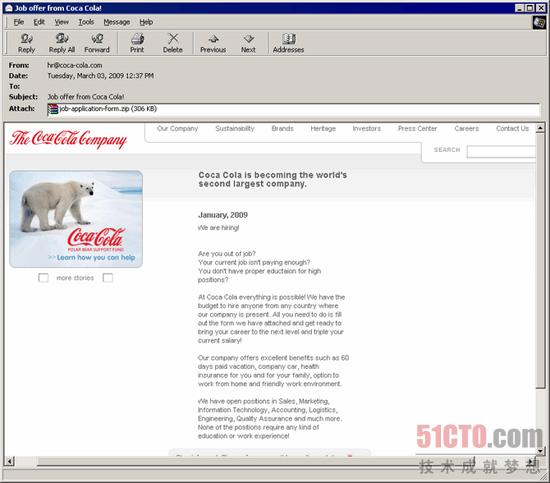Click the box left of 'more stories'
This screenshot has width=550, height=483.
coord(43,278)
